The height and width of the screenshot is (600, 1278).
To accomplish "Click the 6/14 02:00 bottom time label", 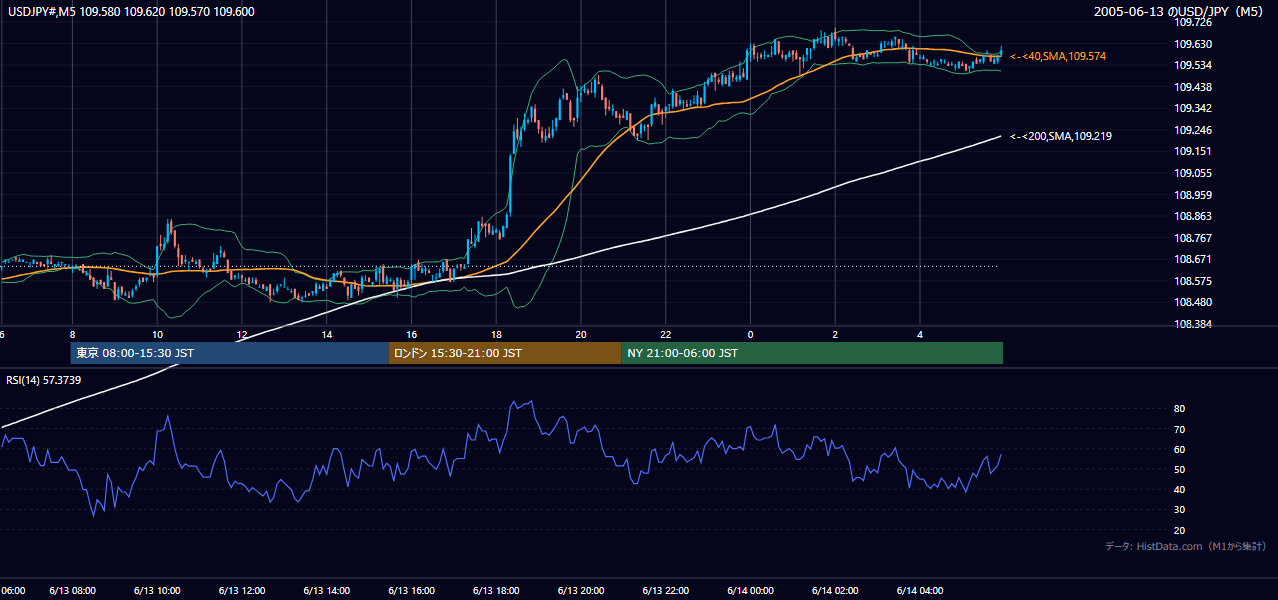I will [835, 591].
